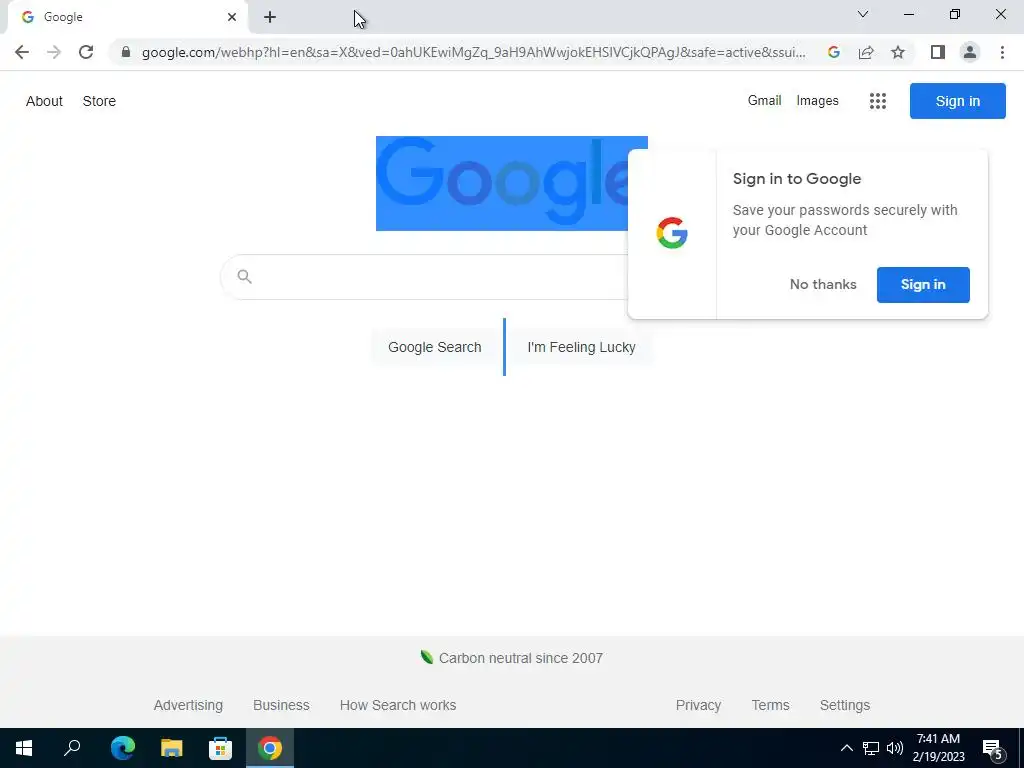
Task: Open the Google apps grid
Action: (x=878, y=101)
